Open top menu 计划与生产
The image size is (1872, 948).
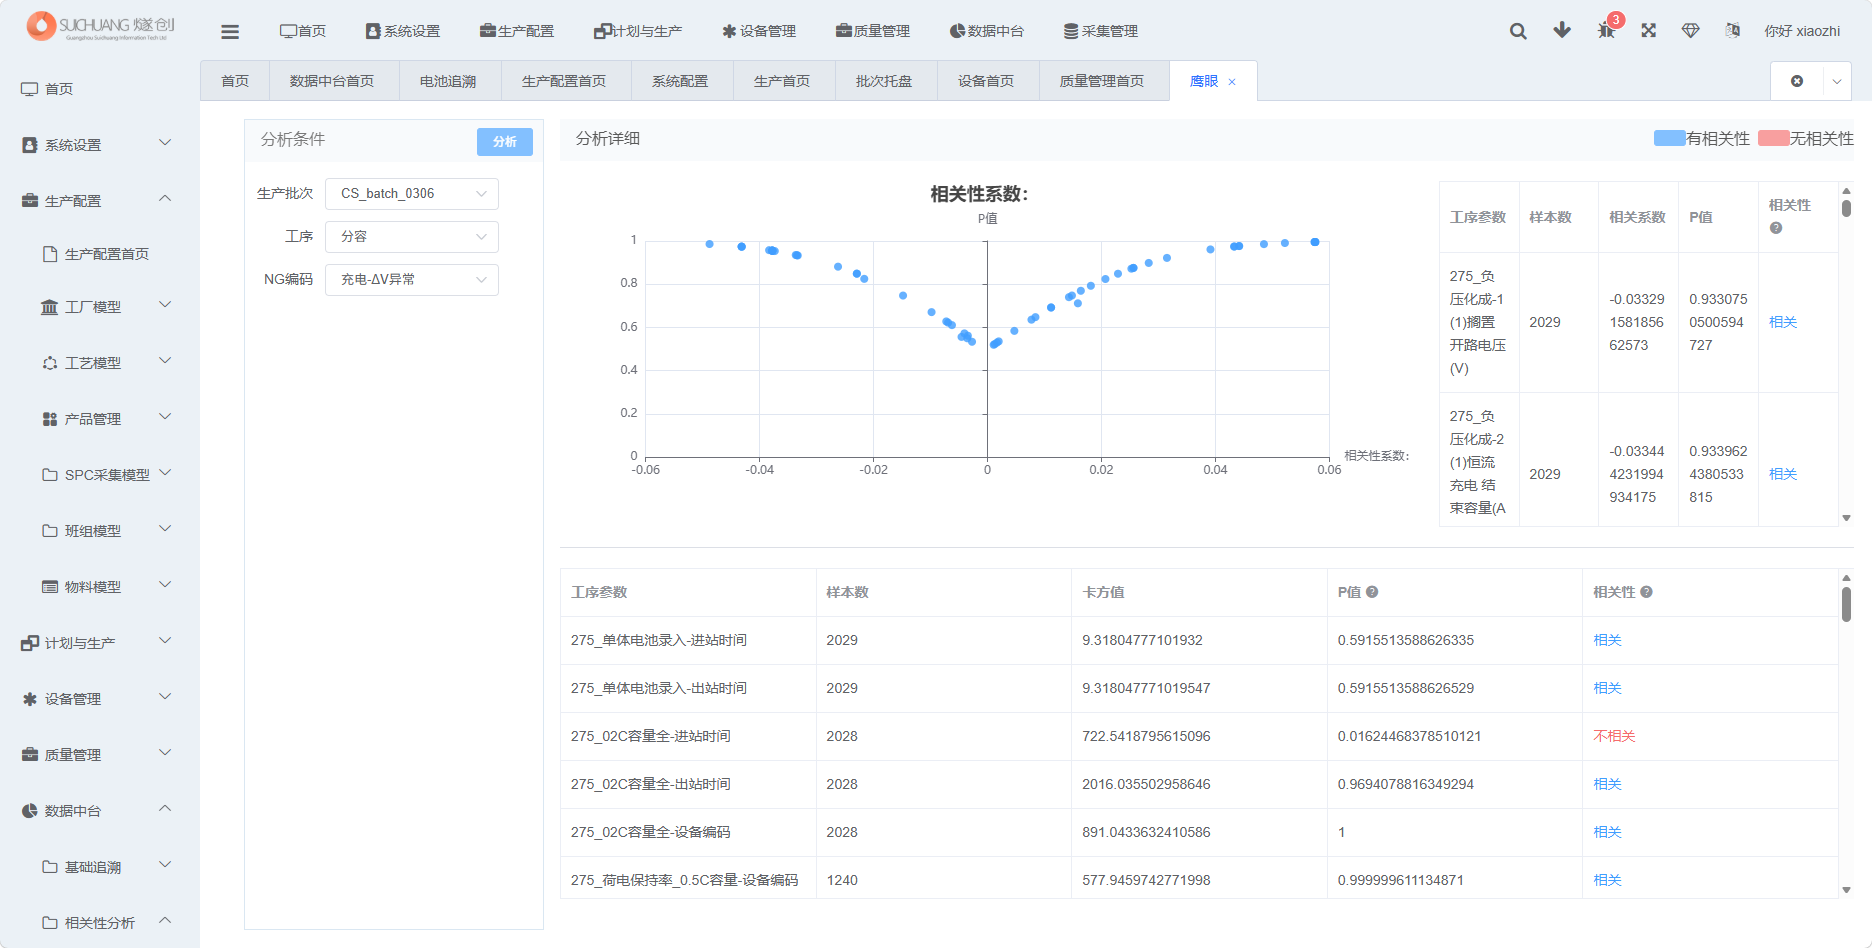pyautogui.click(x=638, y=31)
